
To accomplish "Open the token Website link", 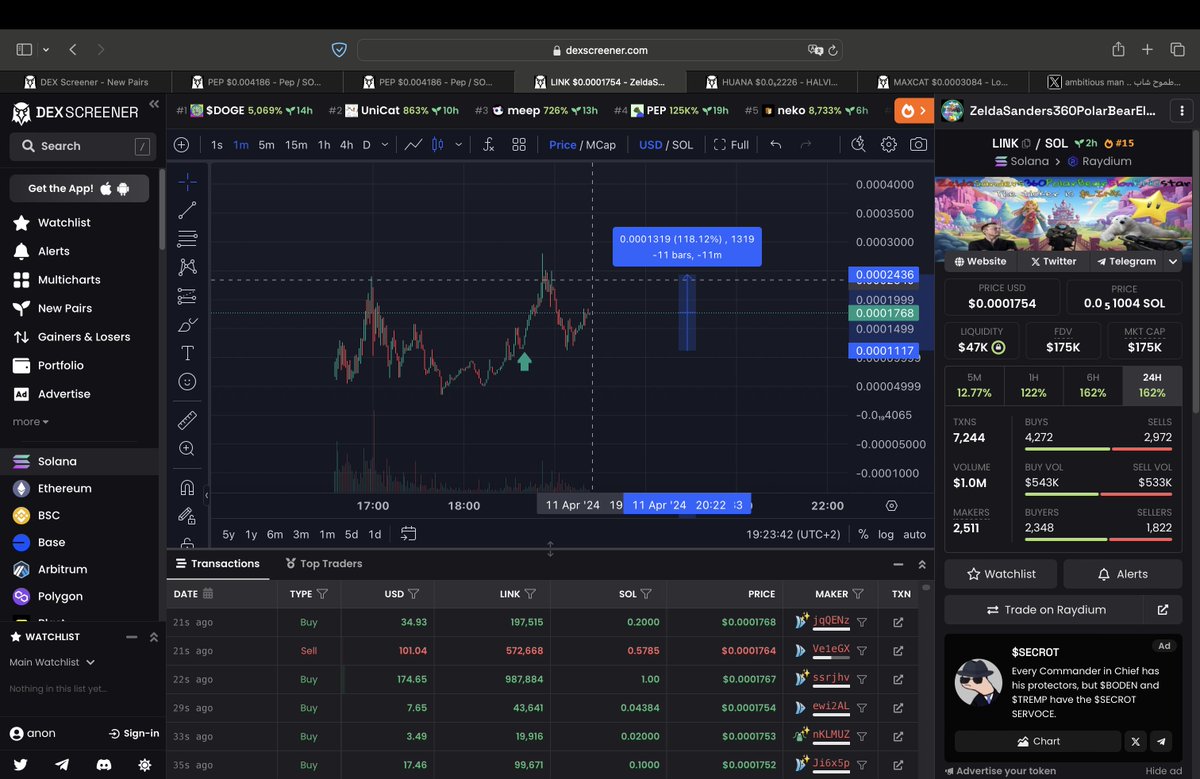I will (980, 261).
